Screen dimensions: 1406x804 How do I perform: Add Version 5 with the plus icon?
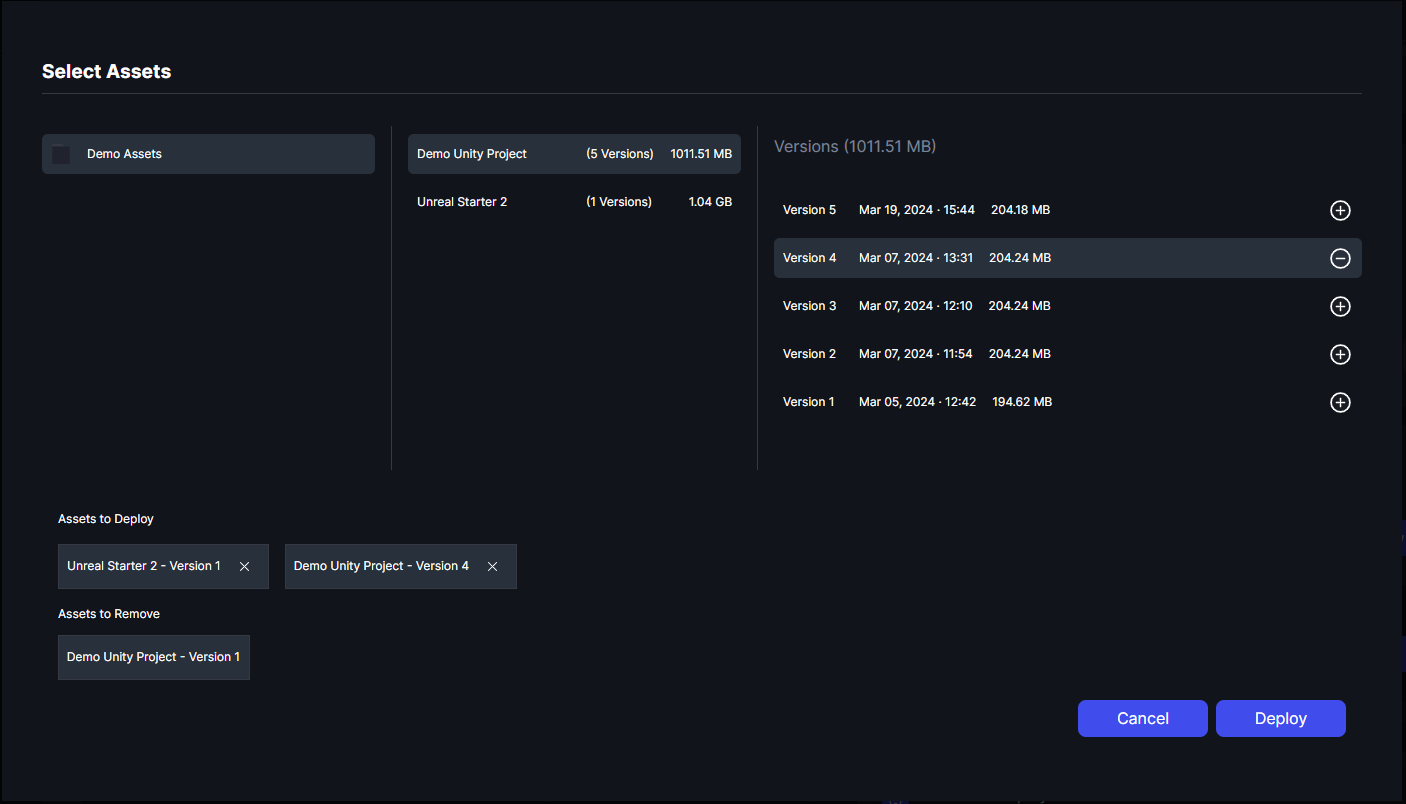(x=1340, y=210)
